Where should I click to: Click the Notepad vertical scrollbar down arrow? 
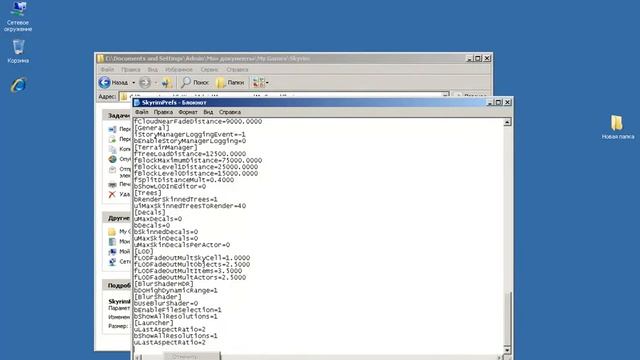pyautogui.click(x=507, y=350)
